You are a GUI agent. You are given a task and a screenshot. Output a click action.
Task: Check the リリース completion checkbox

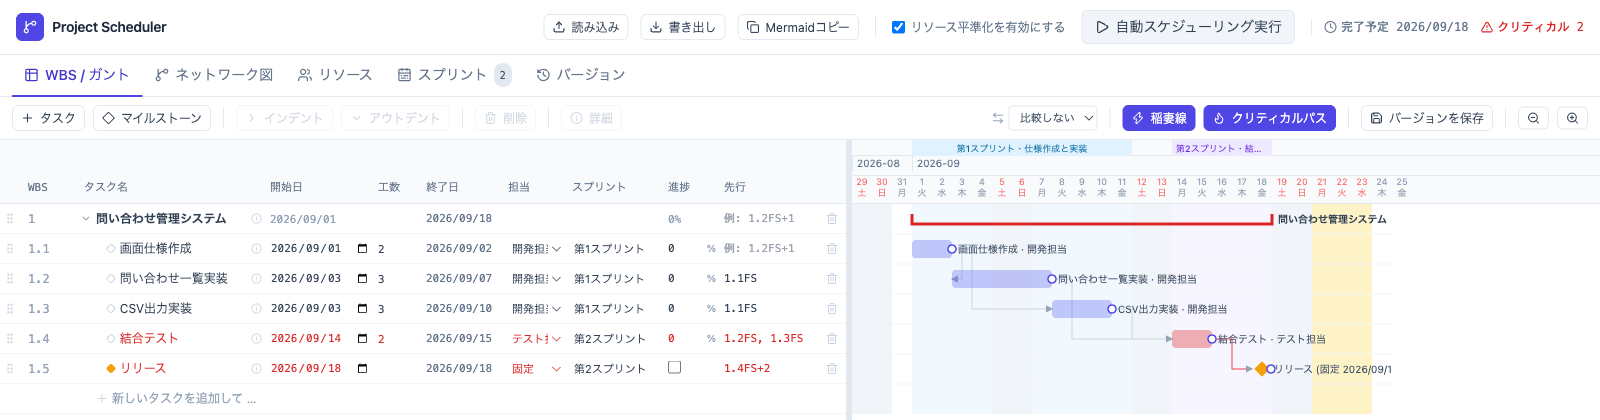674,367
